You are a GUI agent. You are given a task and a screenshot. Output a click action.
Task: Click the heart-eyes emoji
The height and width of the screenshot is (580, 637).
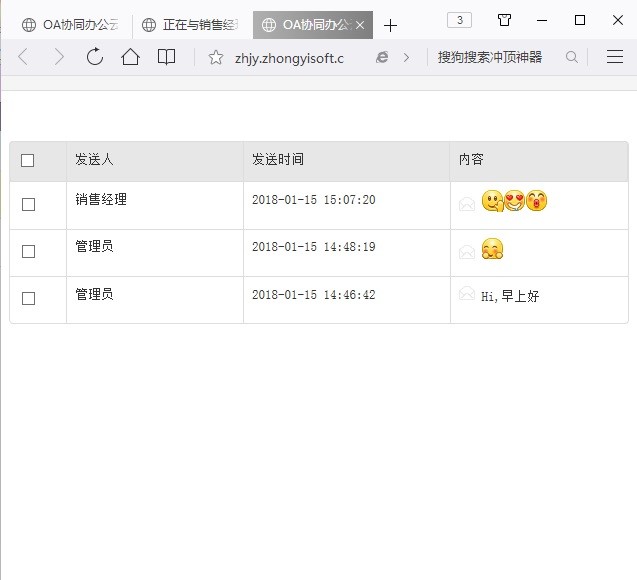(515, 201)
